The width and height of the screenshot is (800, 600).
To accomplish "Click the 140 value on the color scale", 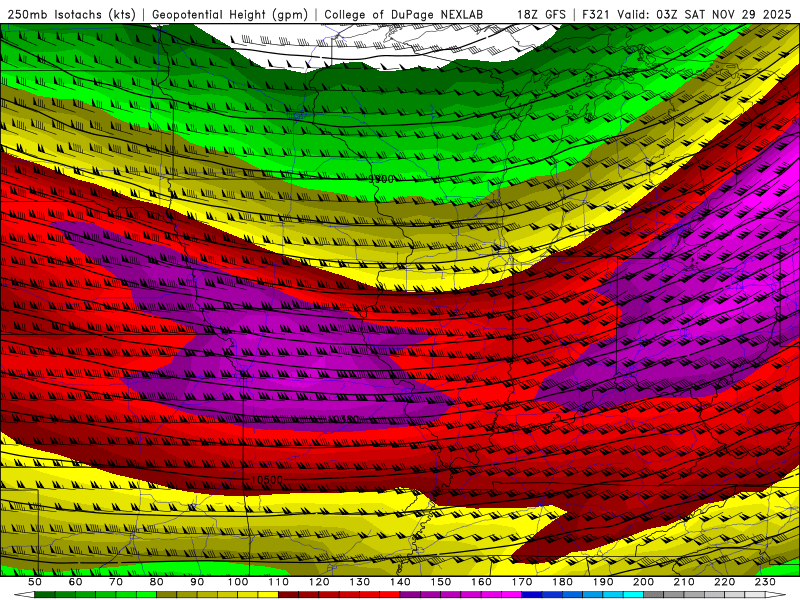I will (x=400, y=582).
